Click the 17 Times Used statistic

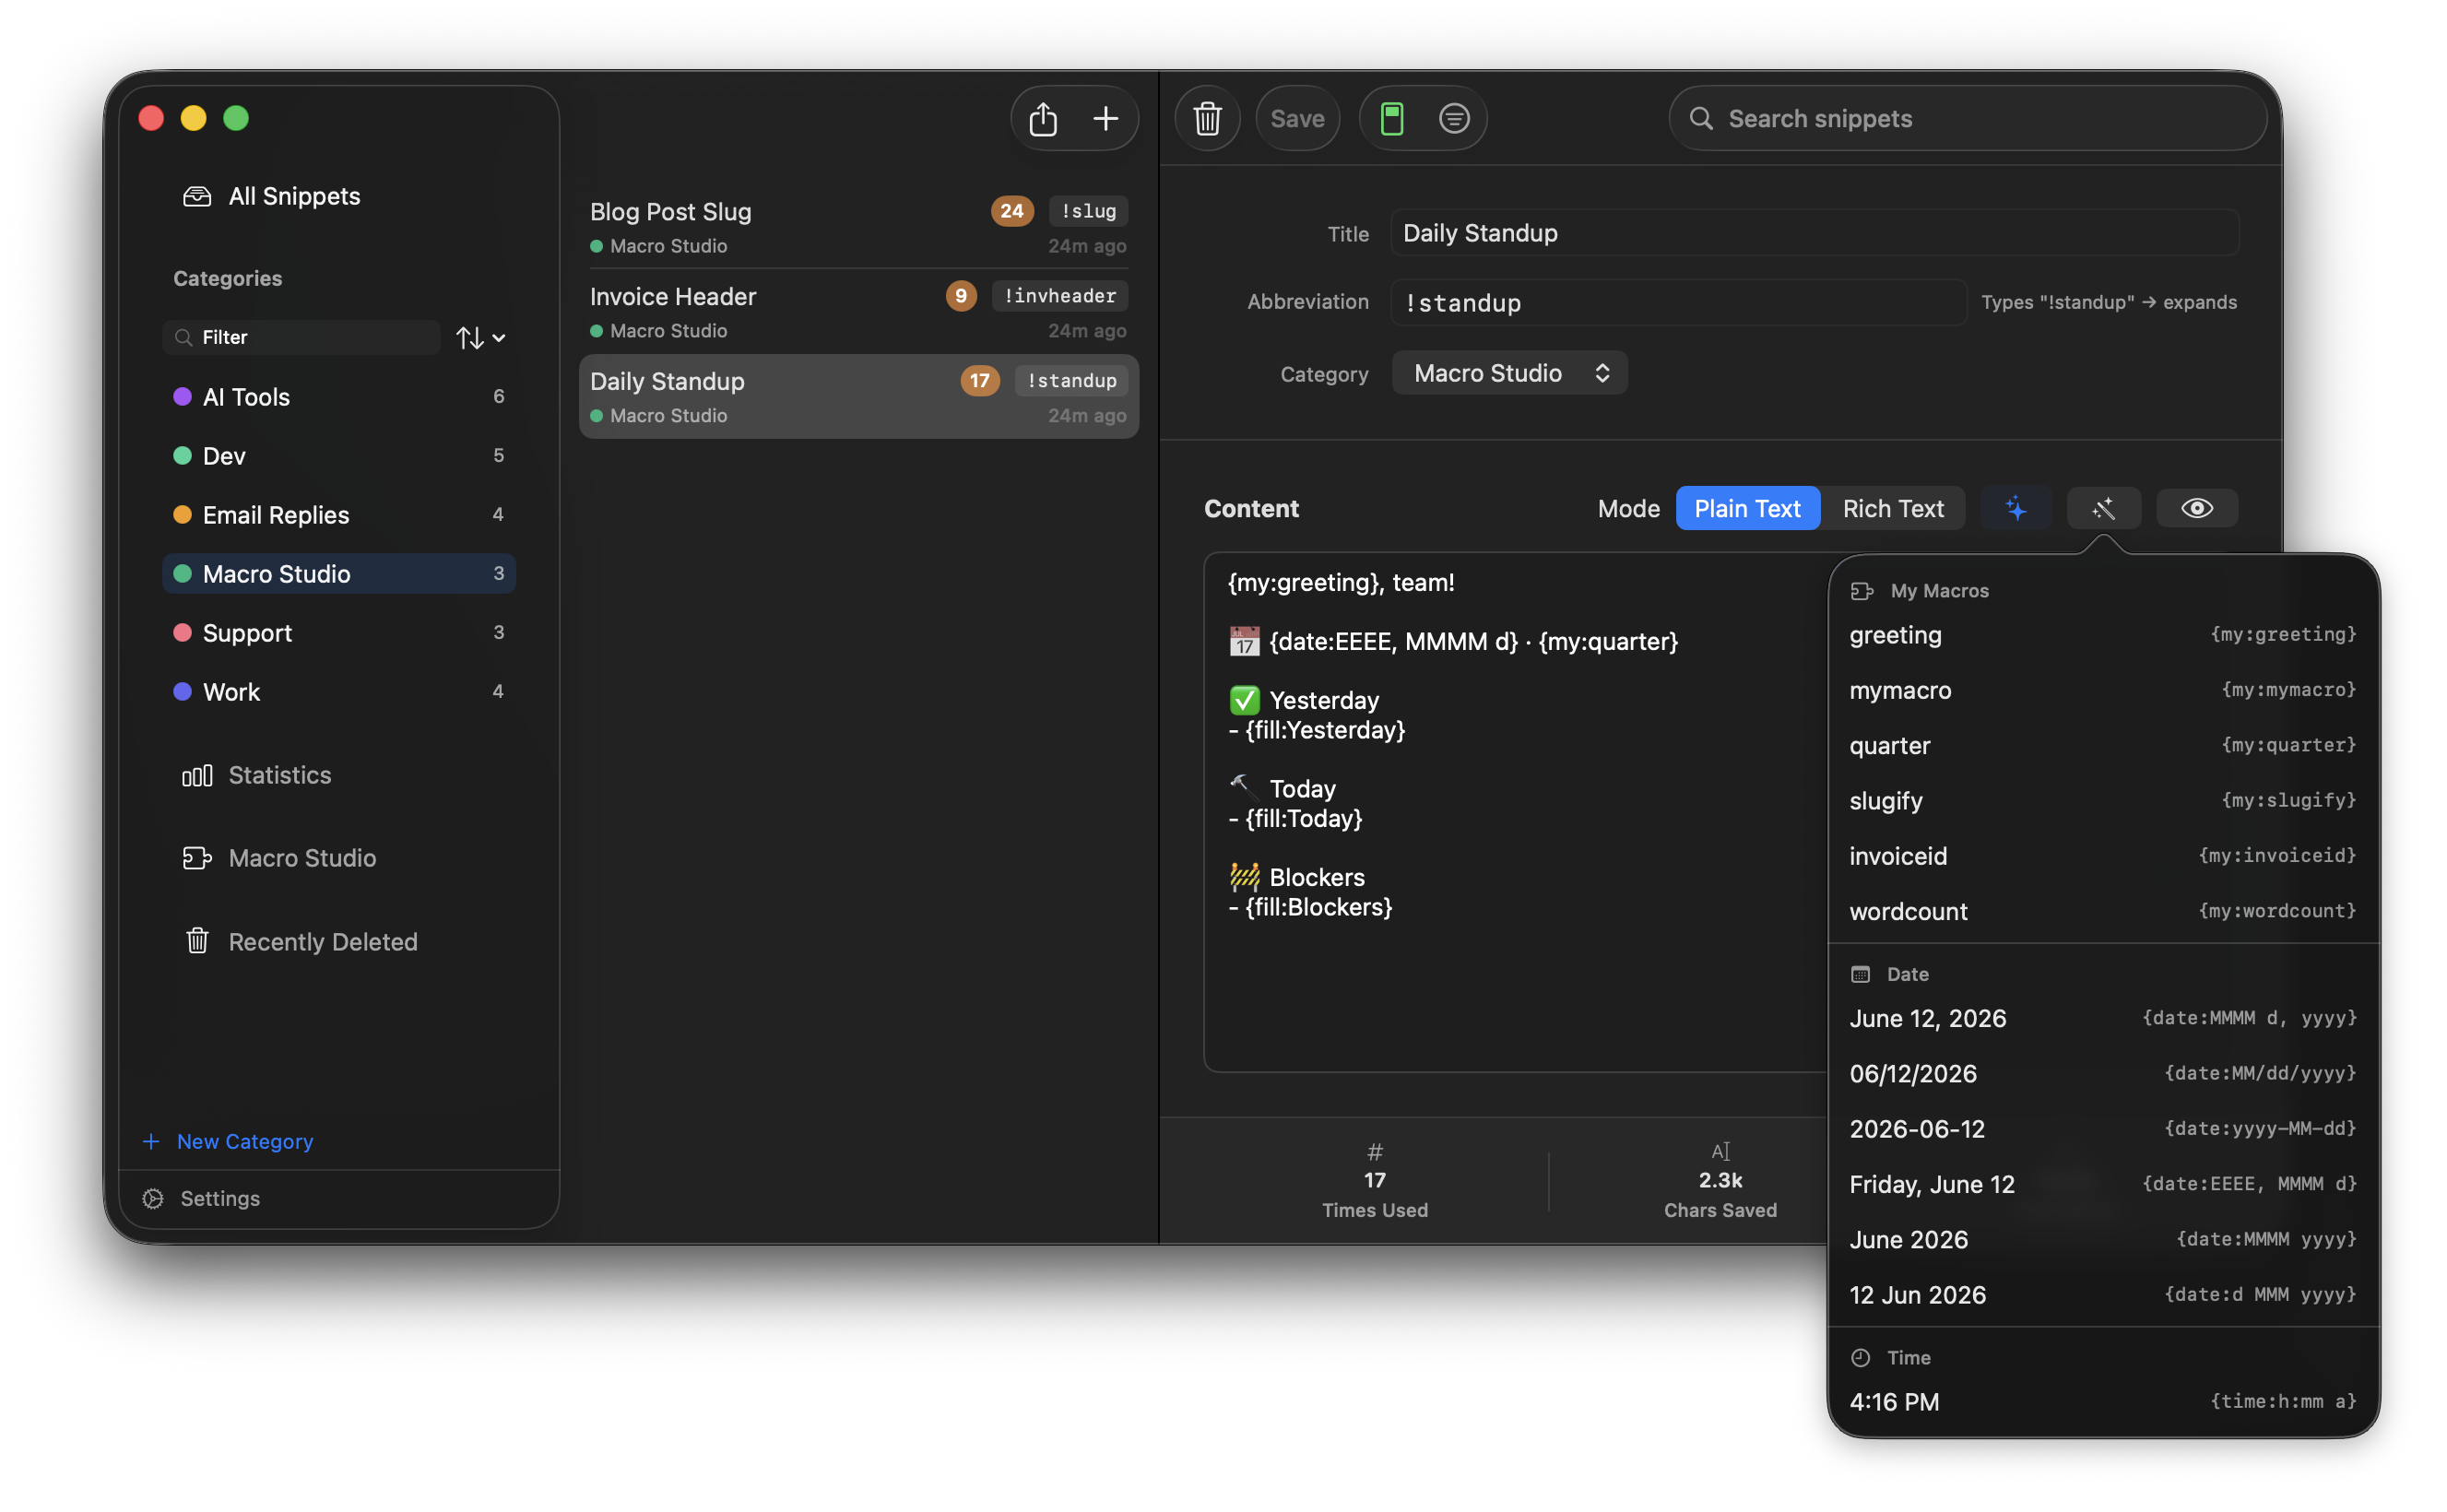[x=1375, y=1181]
